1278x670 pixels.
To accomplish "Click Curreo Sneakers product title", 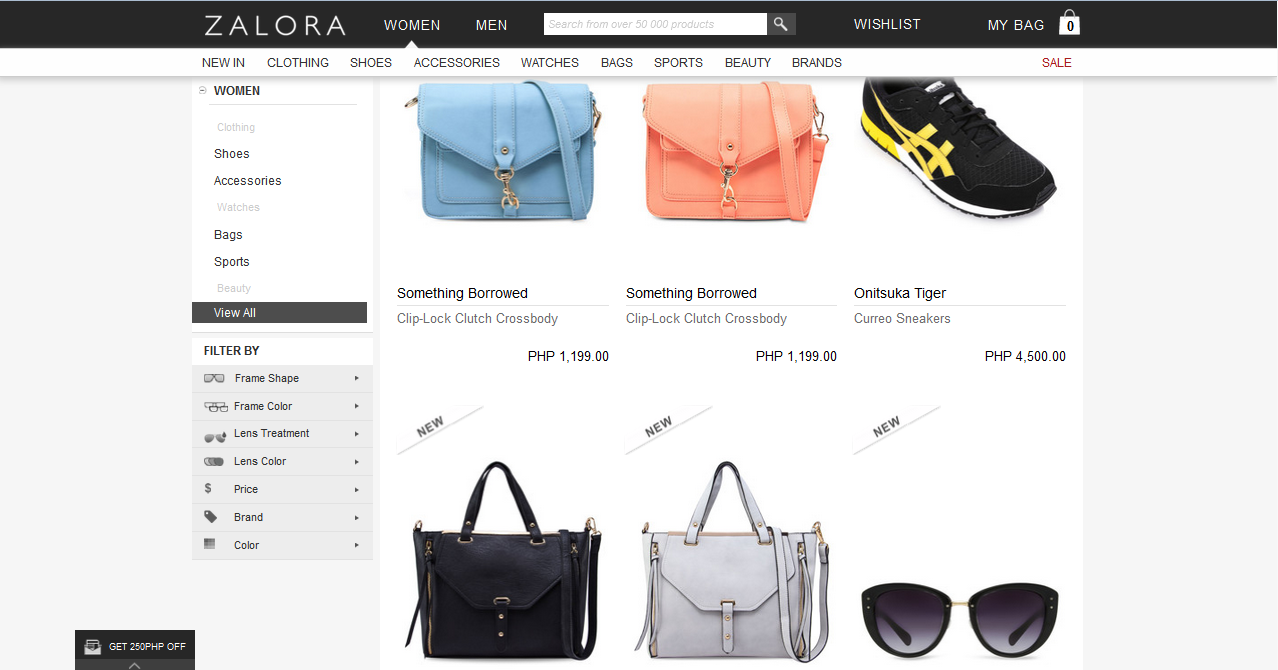I will point(902,318).
